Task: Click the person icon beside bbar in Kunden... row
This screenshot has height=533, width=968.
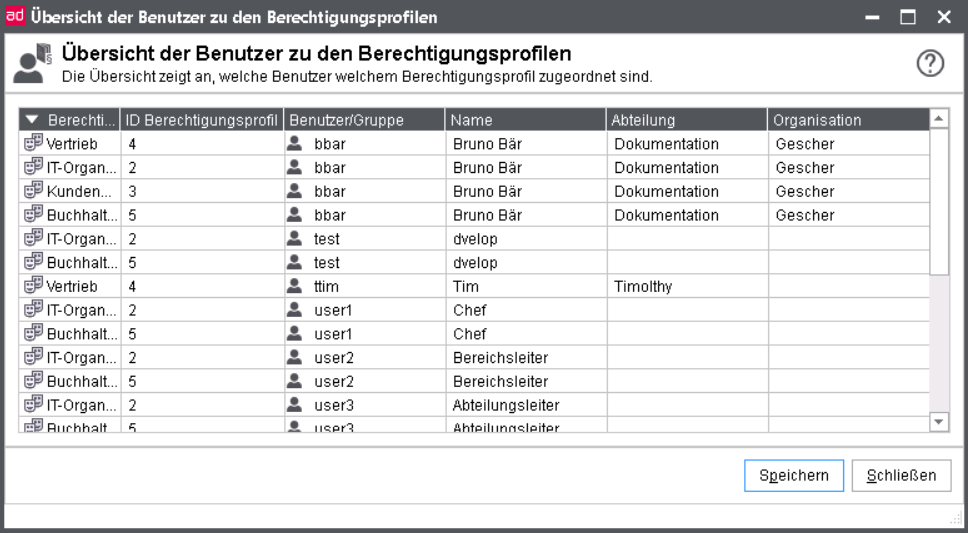Action: tap(295, 191)
